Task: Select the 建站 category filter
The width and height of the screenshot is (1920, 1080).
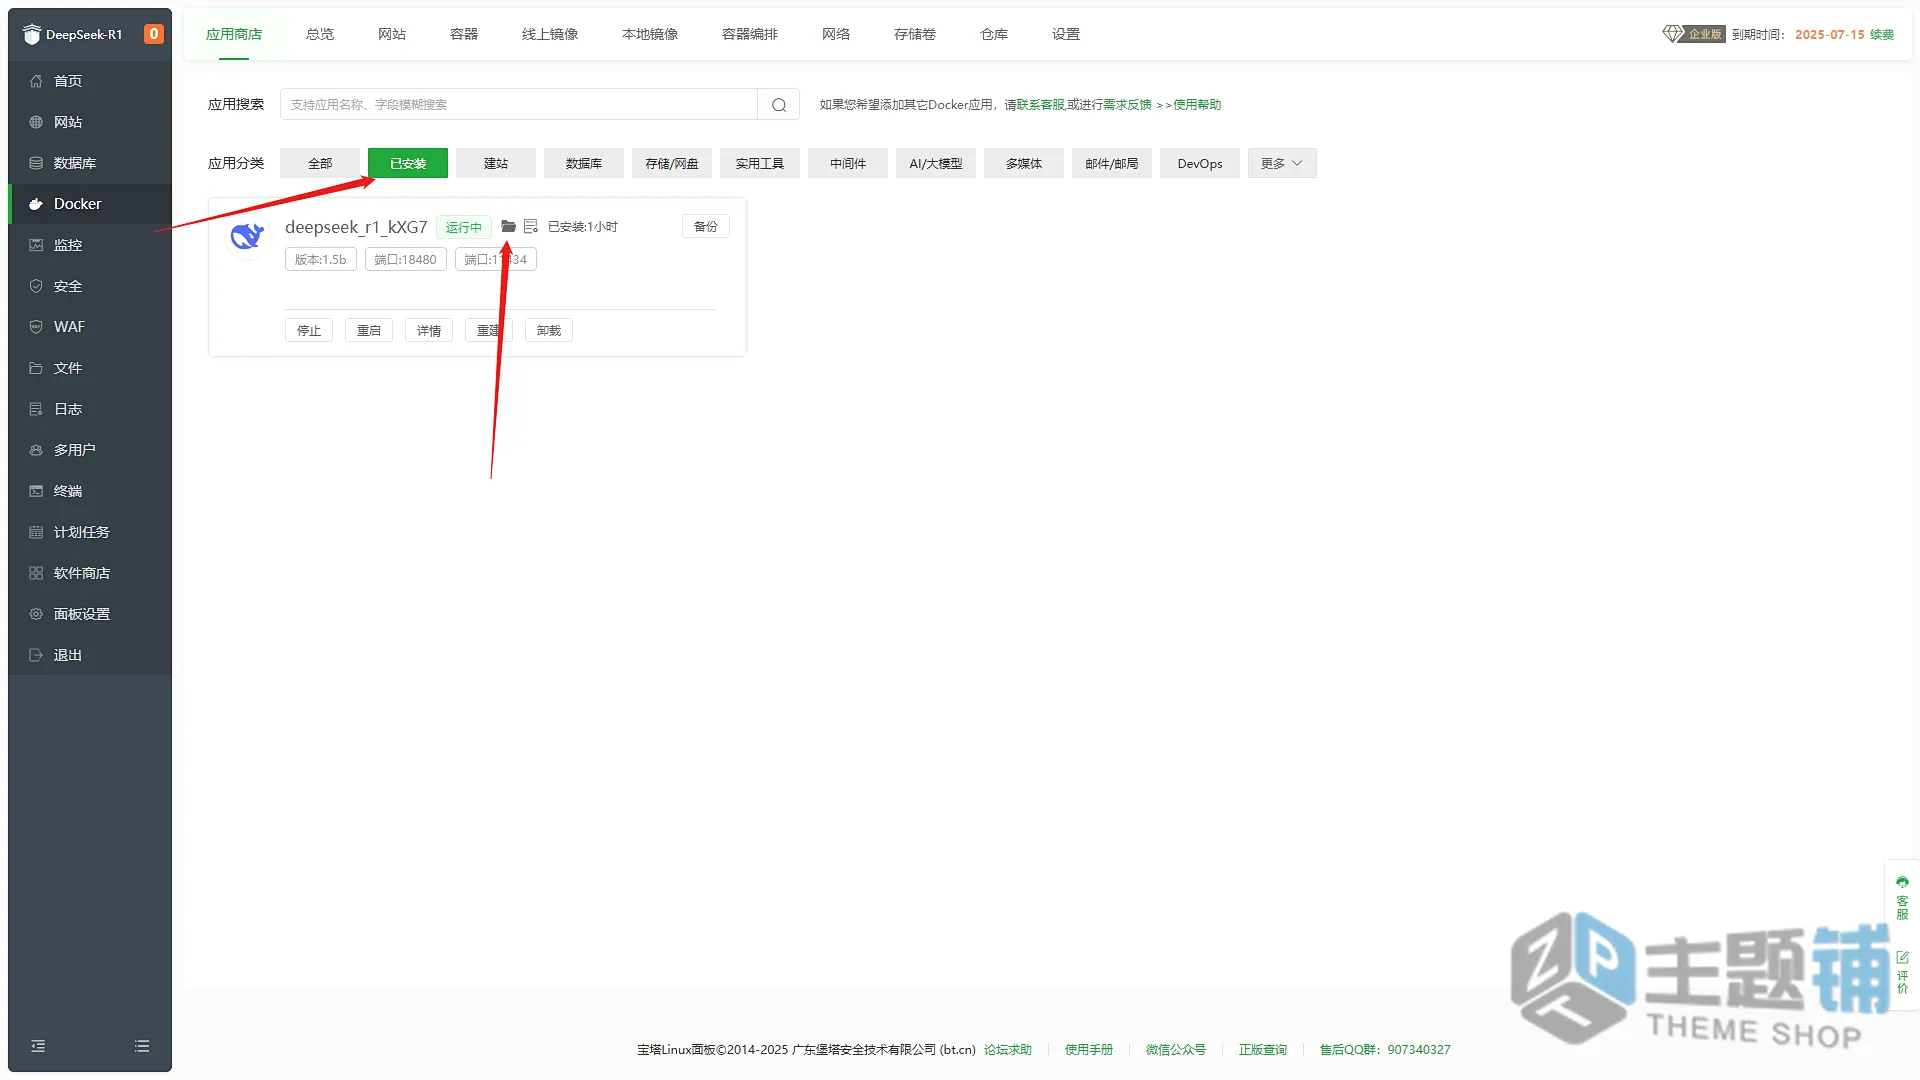Action: [x=496, y=164]
